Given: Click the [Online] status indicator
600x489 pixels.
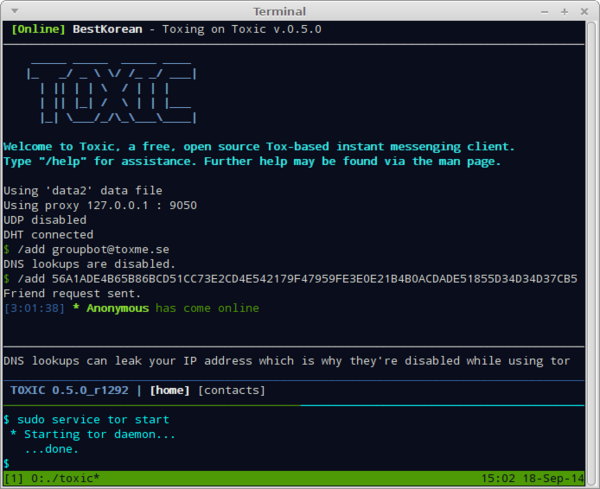Looking at the screenshot, I should click(38, 29).
